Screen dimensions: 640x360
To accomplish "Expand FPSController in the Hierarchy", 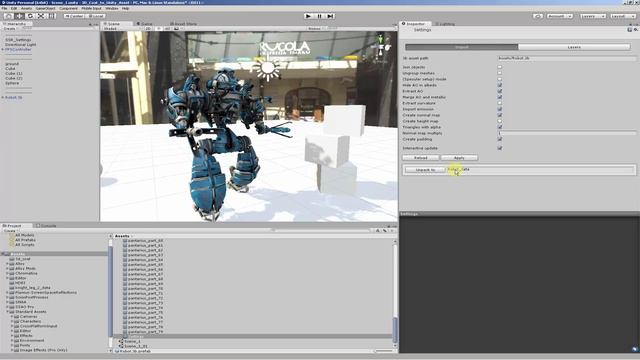I will pos(3,50).
